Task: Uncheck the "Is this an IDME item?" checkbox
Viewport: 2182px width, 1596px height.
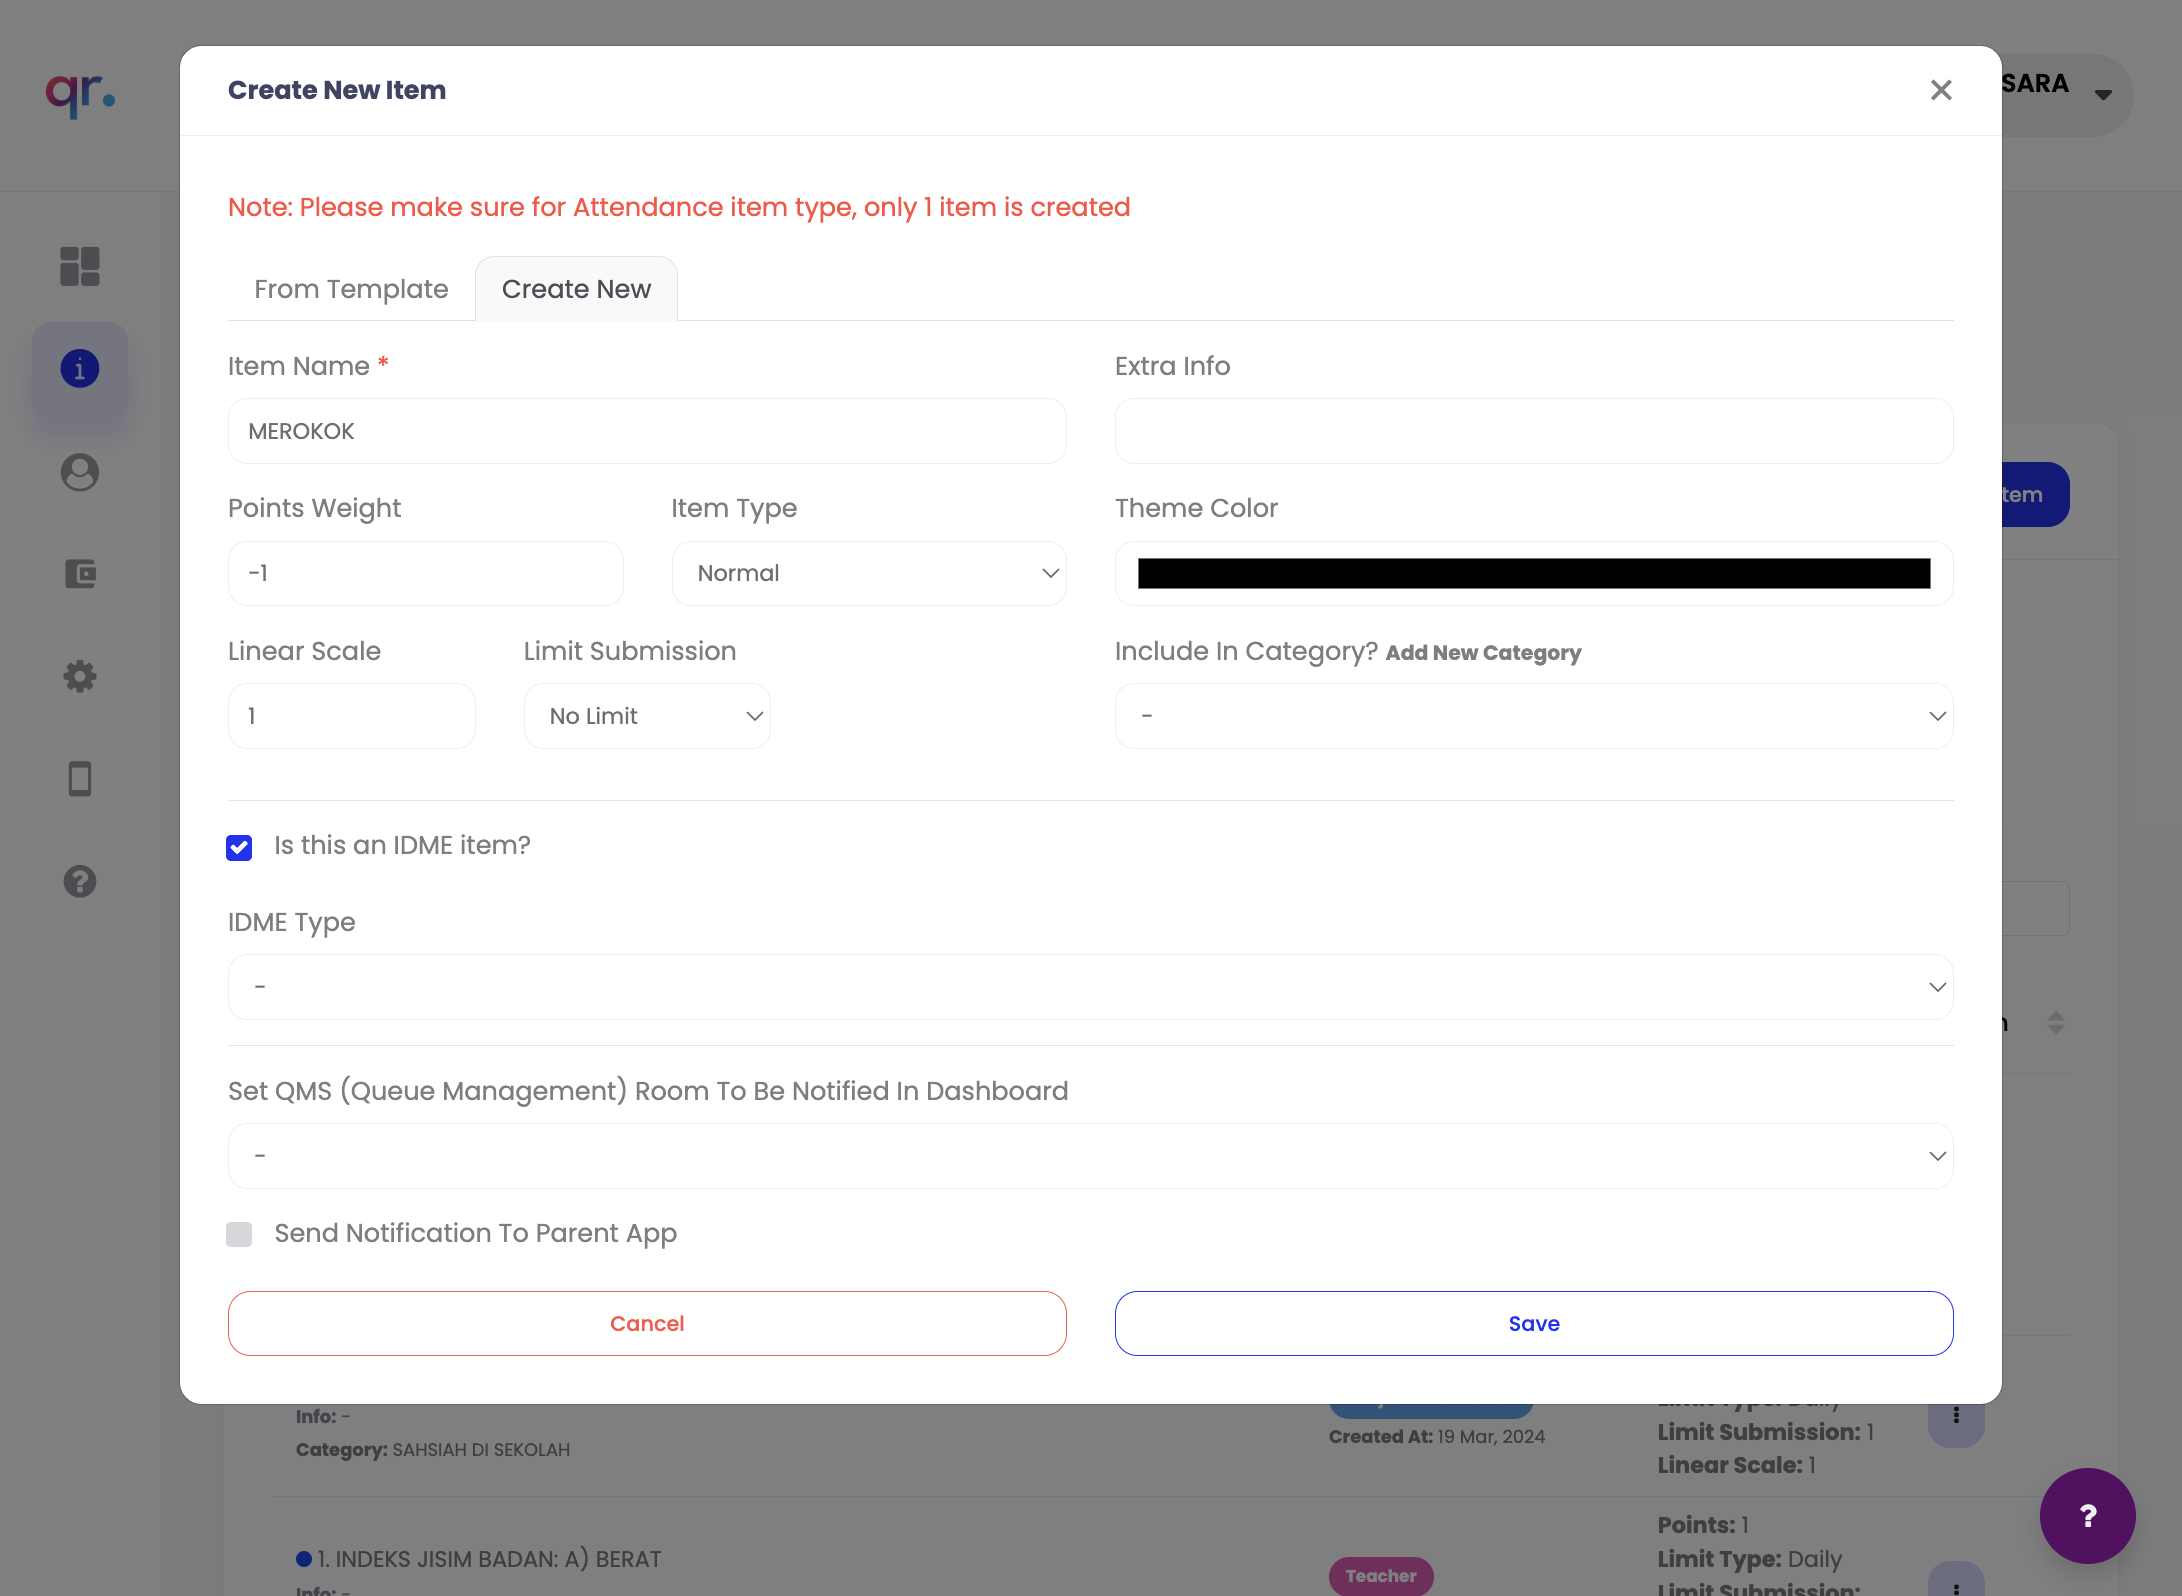Action: coord(239,847)
